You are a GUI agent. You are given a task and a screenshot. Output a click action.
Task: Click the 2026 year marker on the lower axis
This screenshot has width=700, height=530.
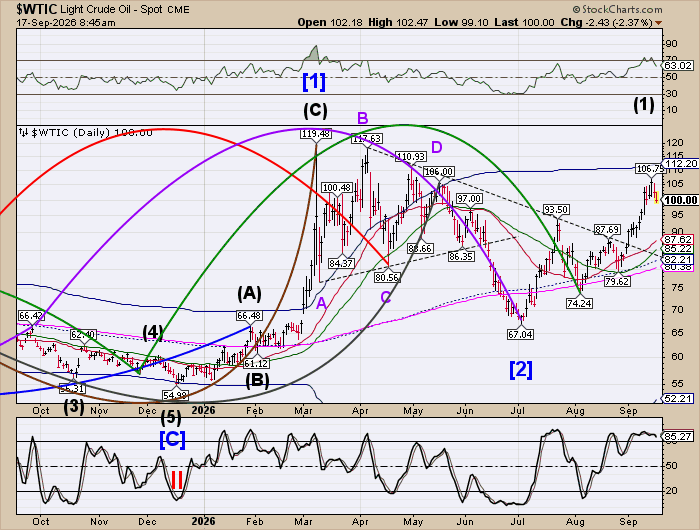tap(204, 521)
